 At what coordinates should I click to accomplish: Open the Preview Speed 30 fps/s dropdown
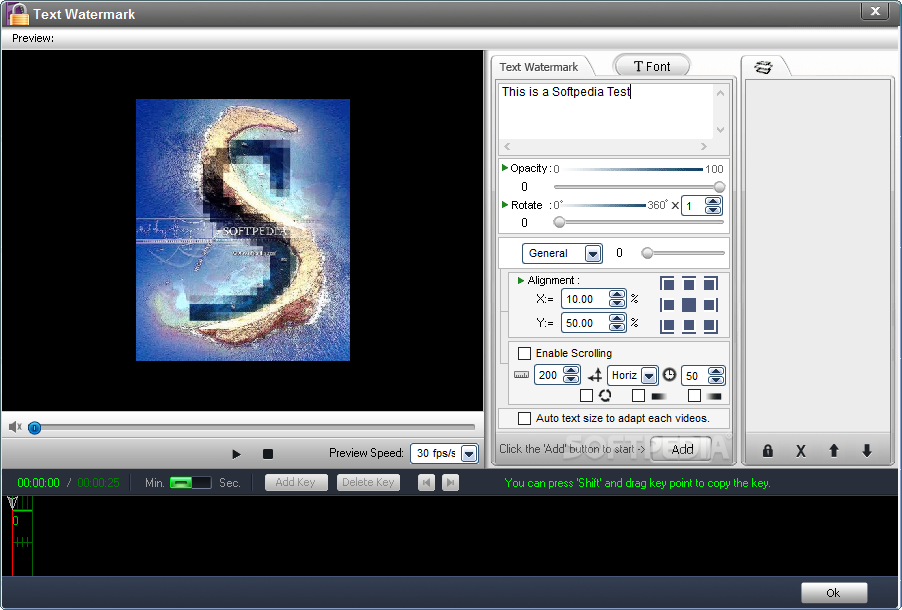[x=469, y=454]
